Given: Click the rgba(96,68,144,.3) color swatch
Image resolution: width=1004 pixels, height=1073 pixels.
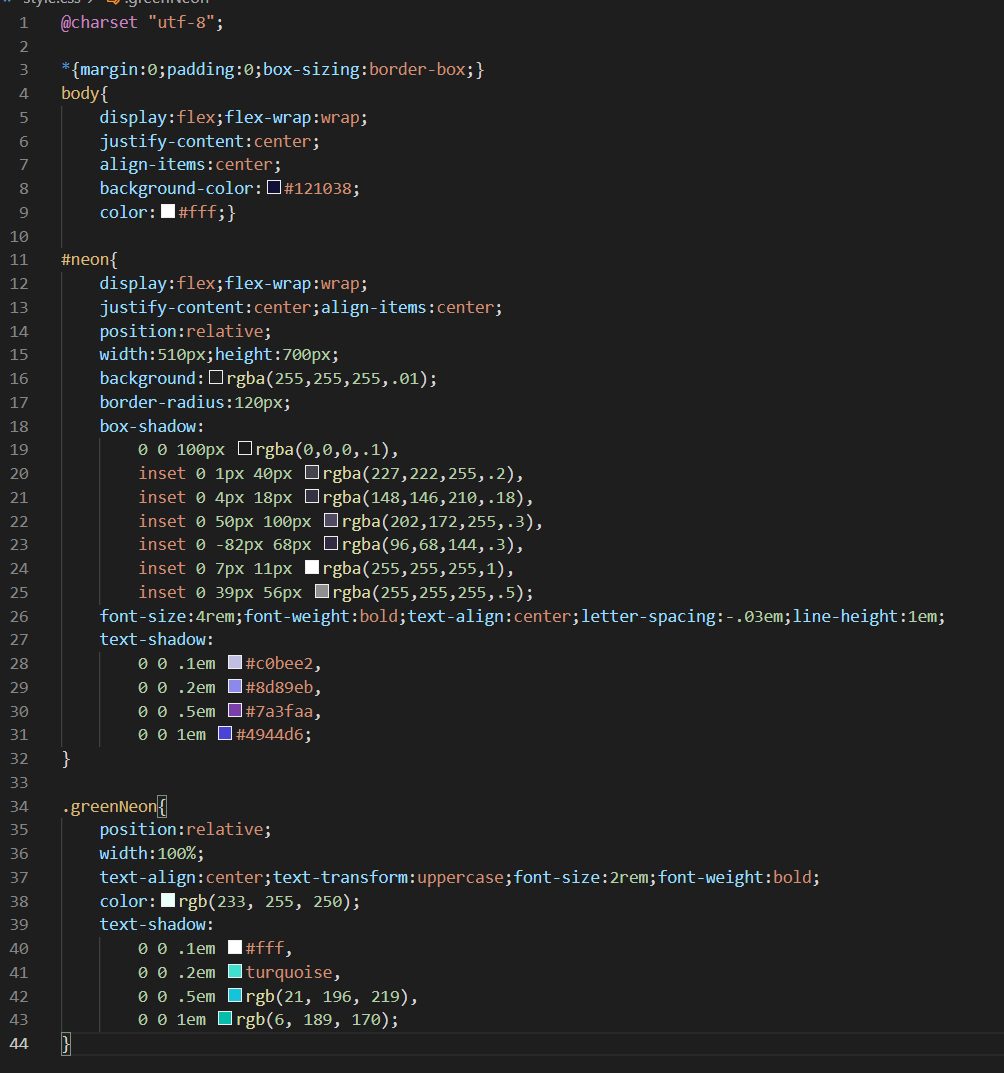Looking at the screenshot, I should [331, 544].
